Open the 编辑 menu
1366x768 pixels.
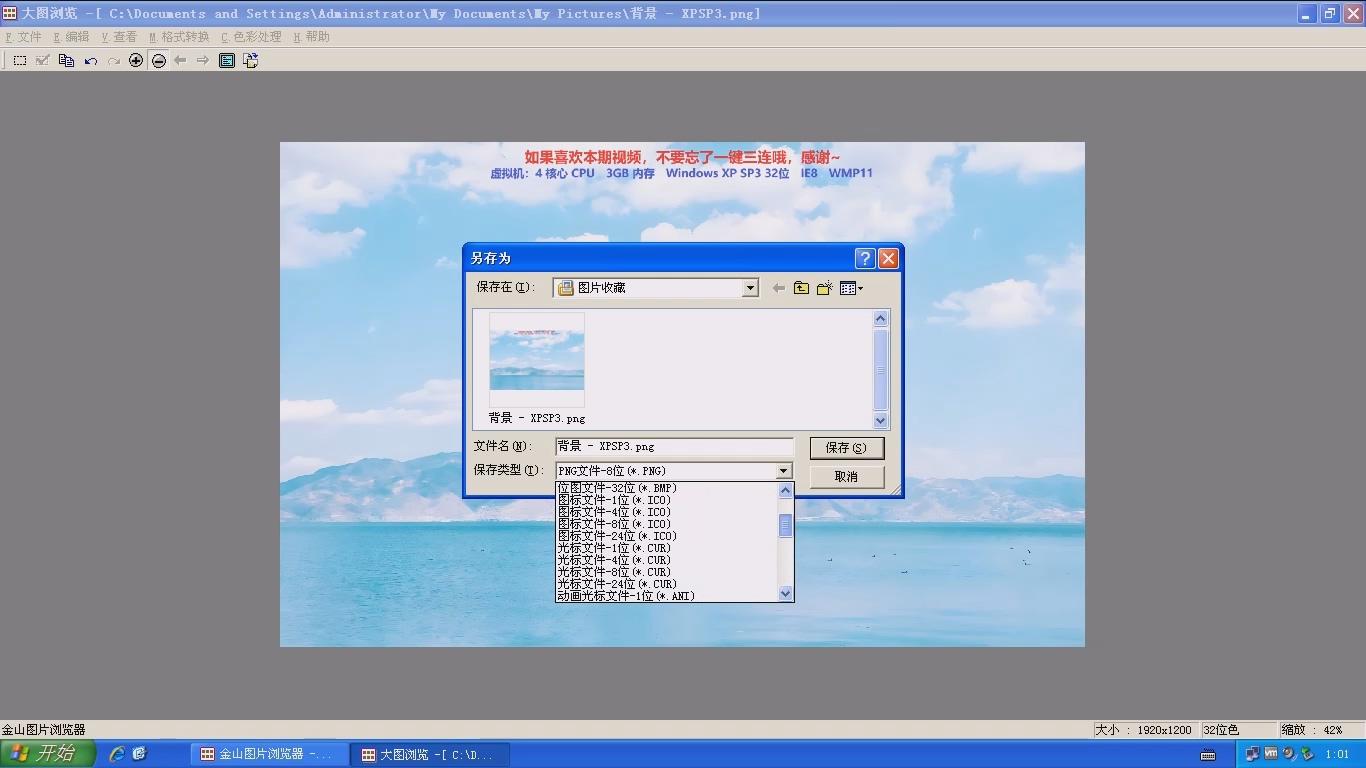click(x=71, y=37)
